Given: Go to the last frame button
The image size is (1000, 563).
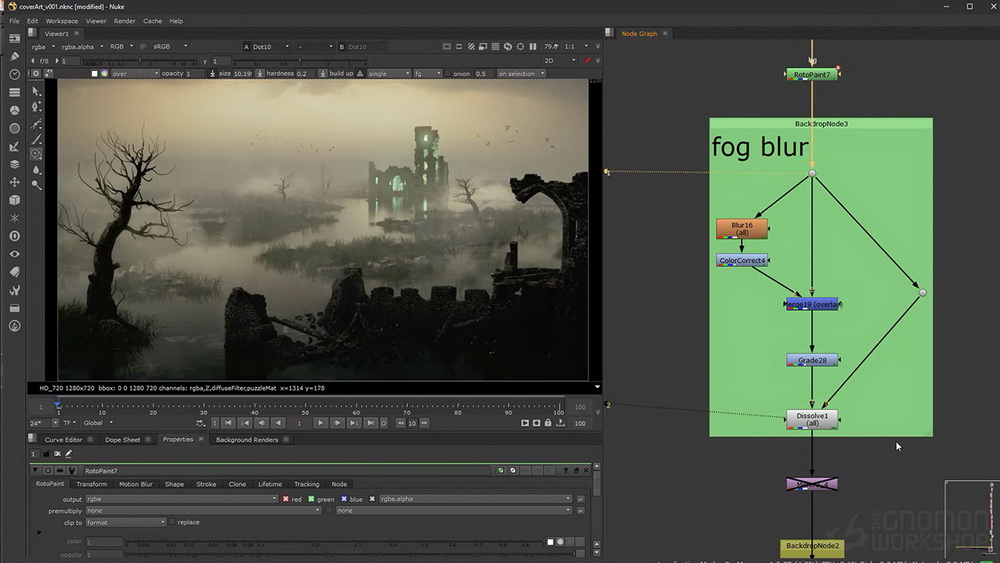Looking at the screenshot, I should click(370, 423).
